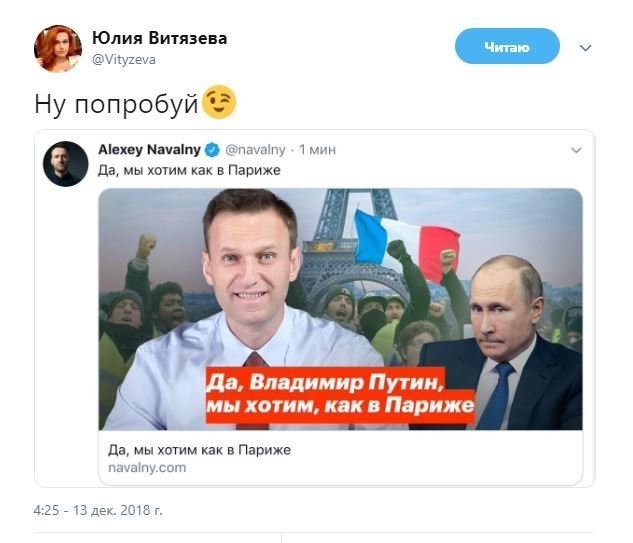Expand the chevron beside the Читаю button

585,48
